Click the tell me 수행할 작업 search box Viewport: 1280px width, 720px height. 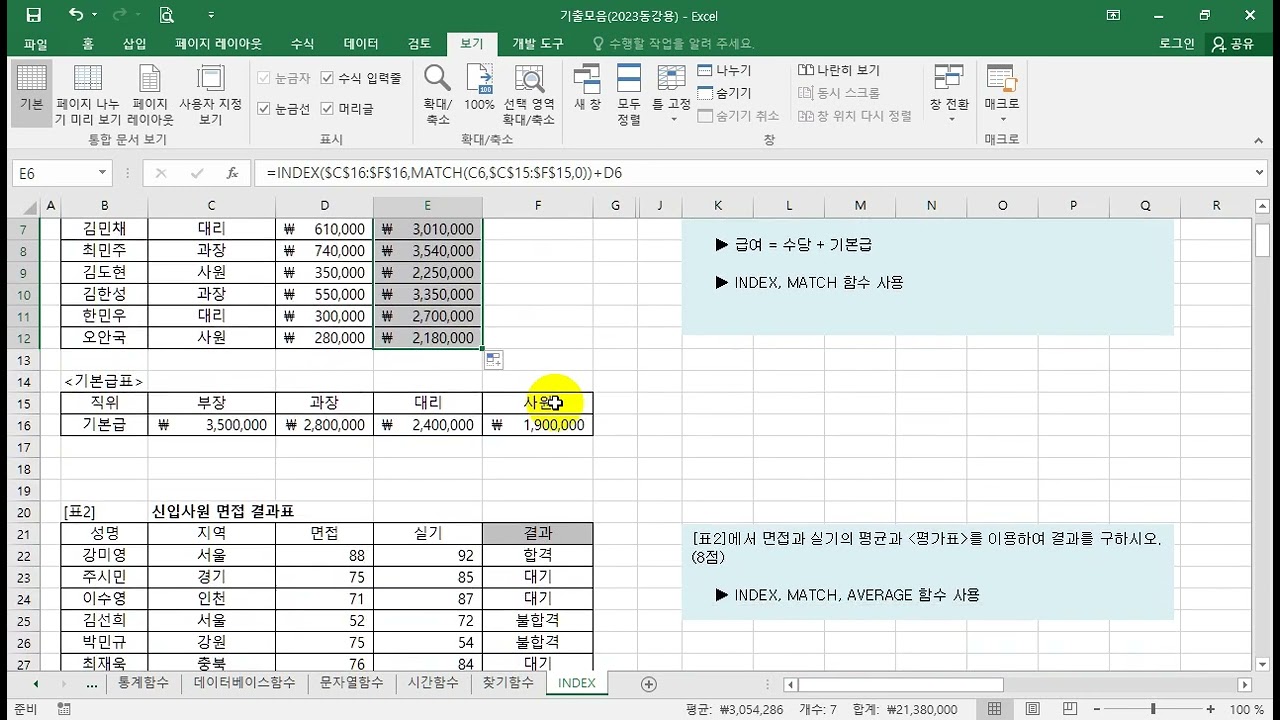(x=673, y=44)
